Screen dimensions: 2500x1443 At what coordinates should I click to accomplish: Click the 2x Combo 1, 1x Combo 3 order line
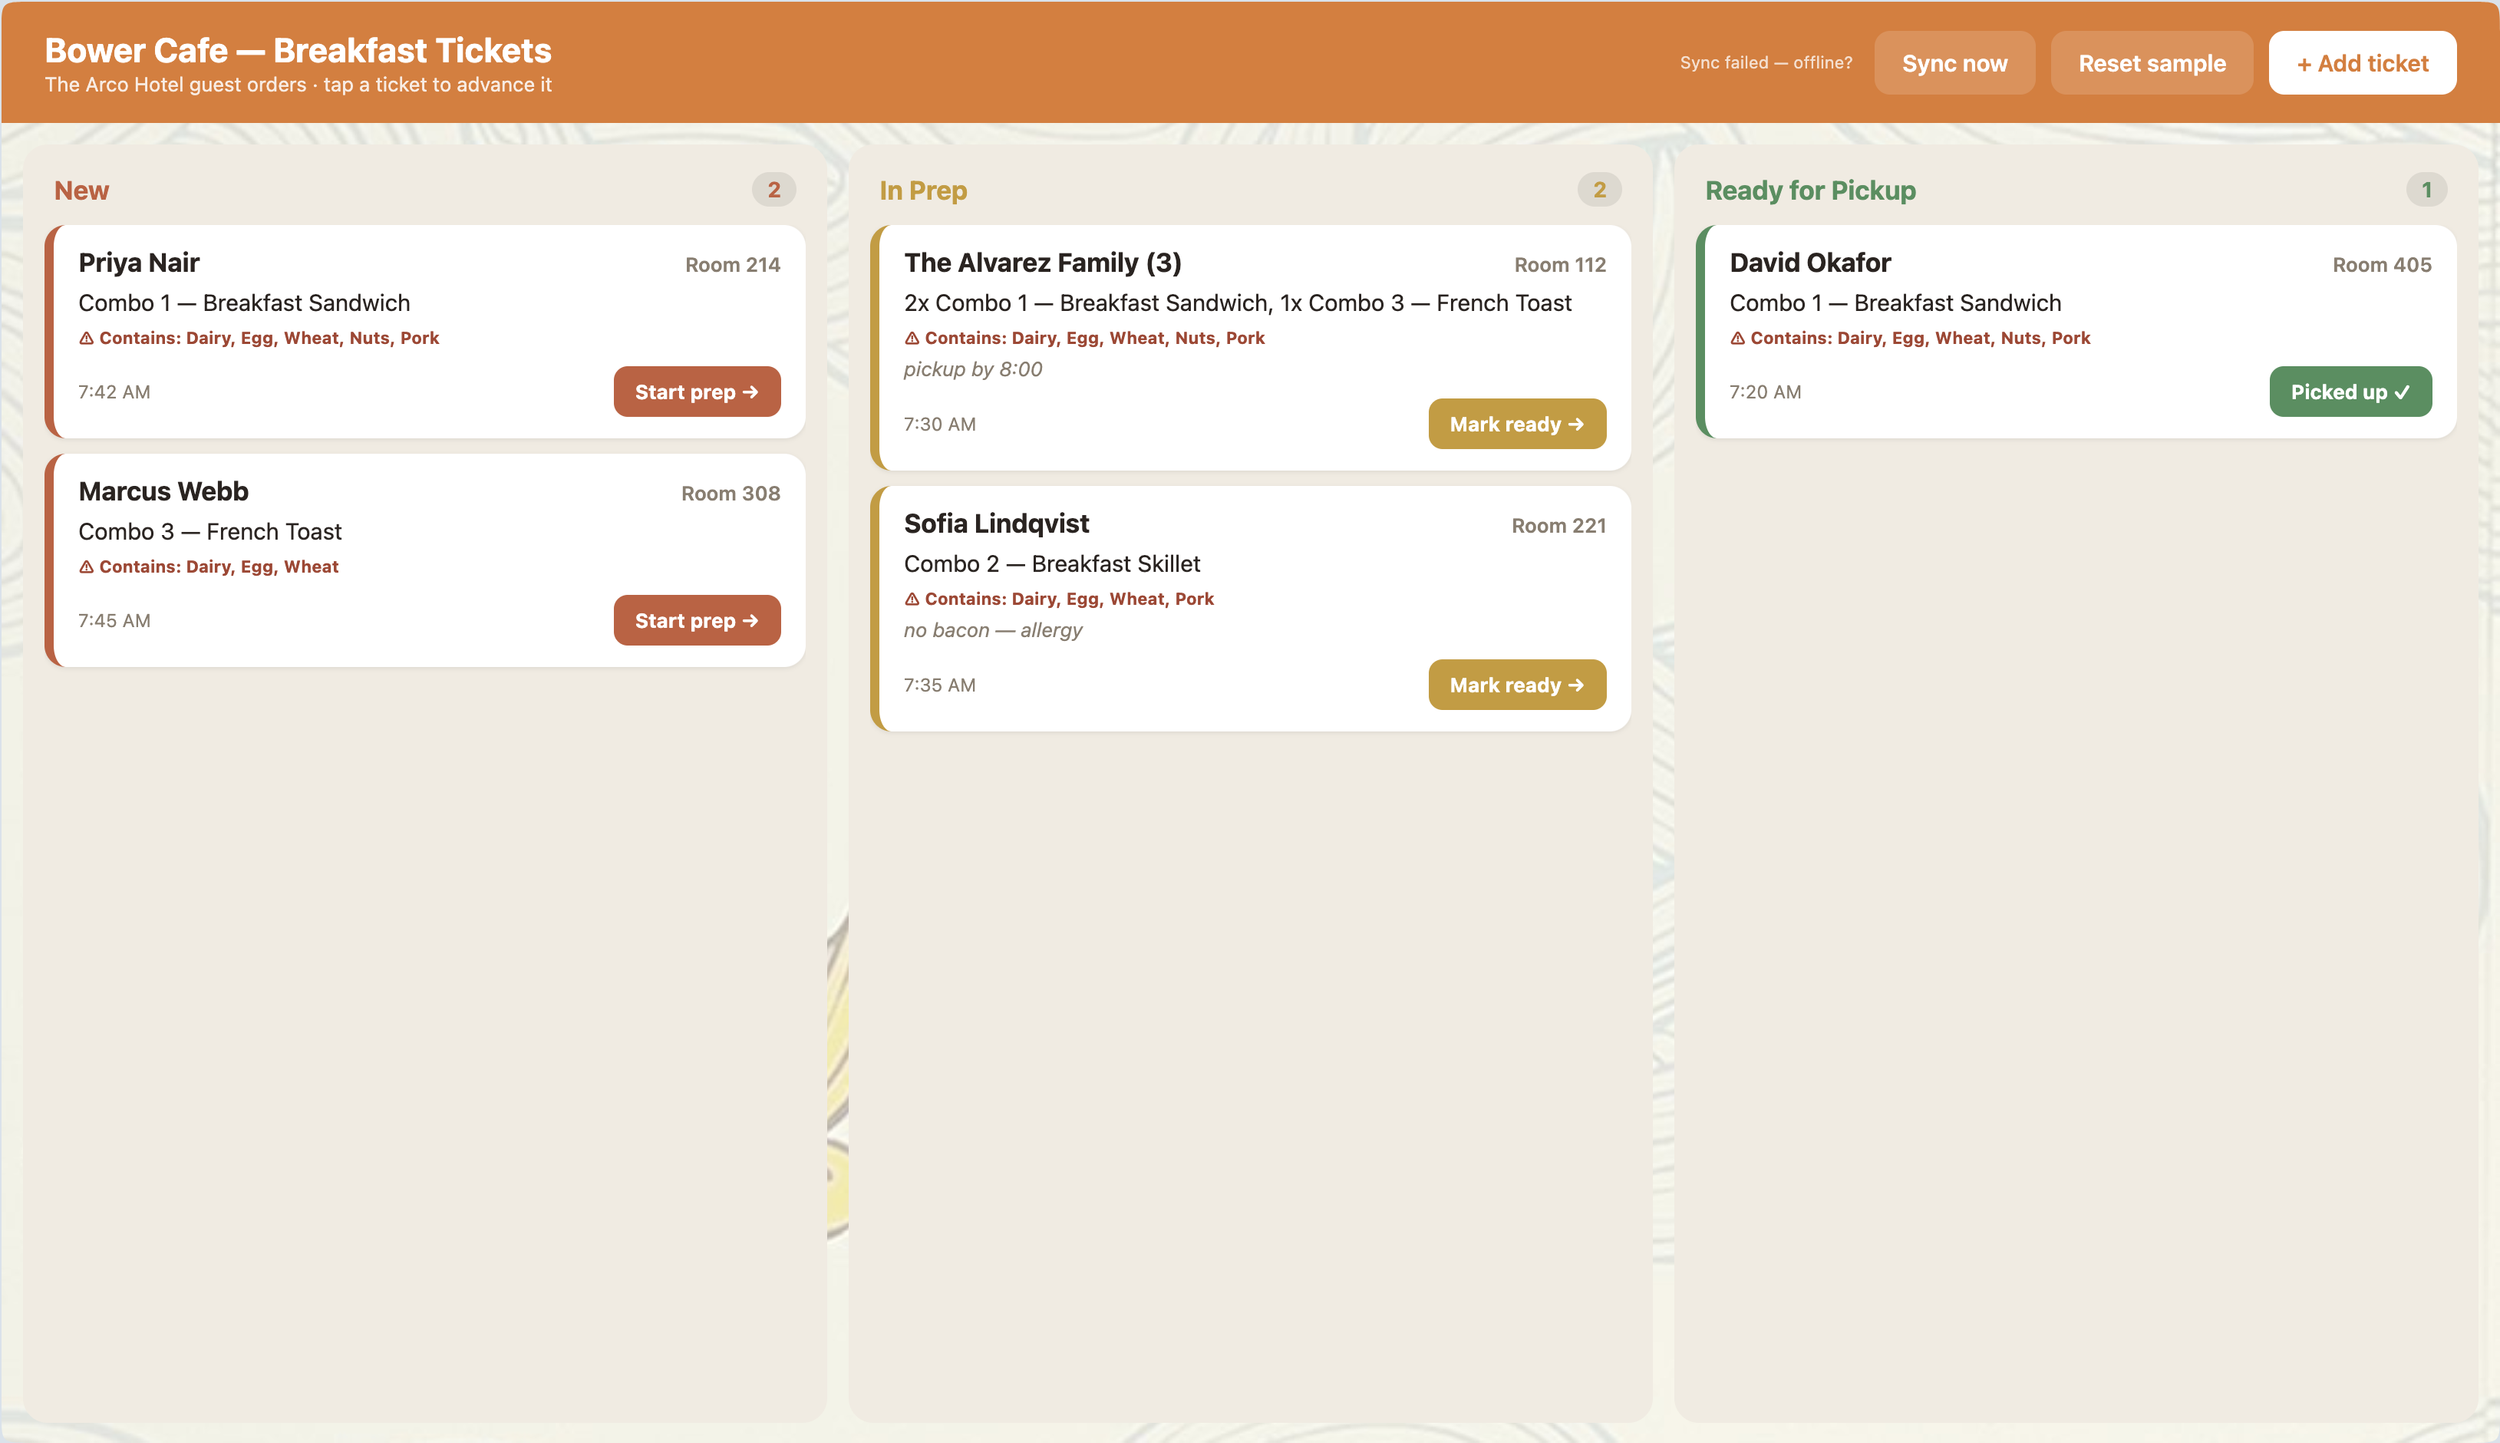tap(1237, 303)
